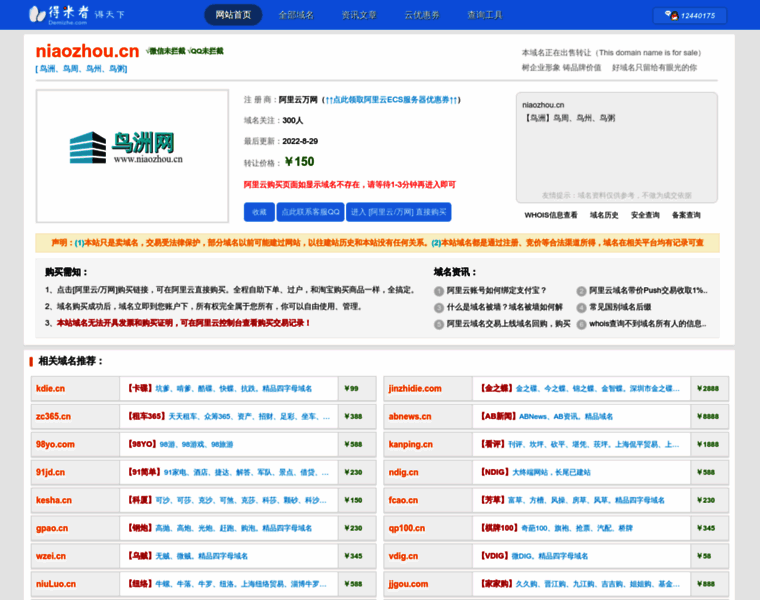Open domain vdig.cn
The height and width of the screenshot is (600, 760).
[x=403, y=556]
